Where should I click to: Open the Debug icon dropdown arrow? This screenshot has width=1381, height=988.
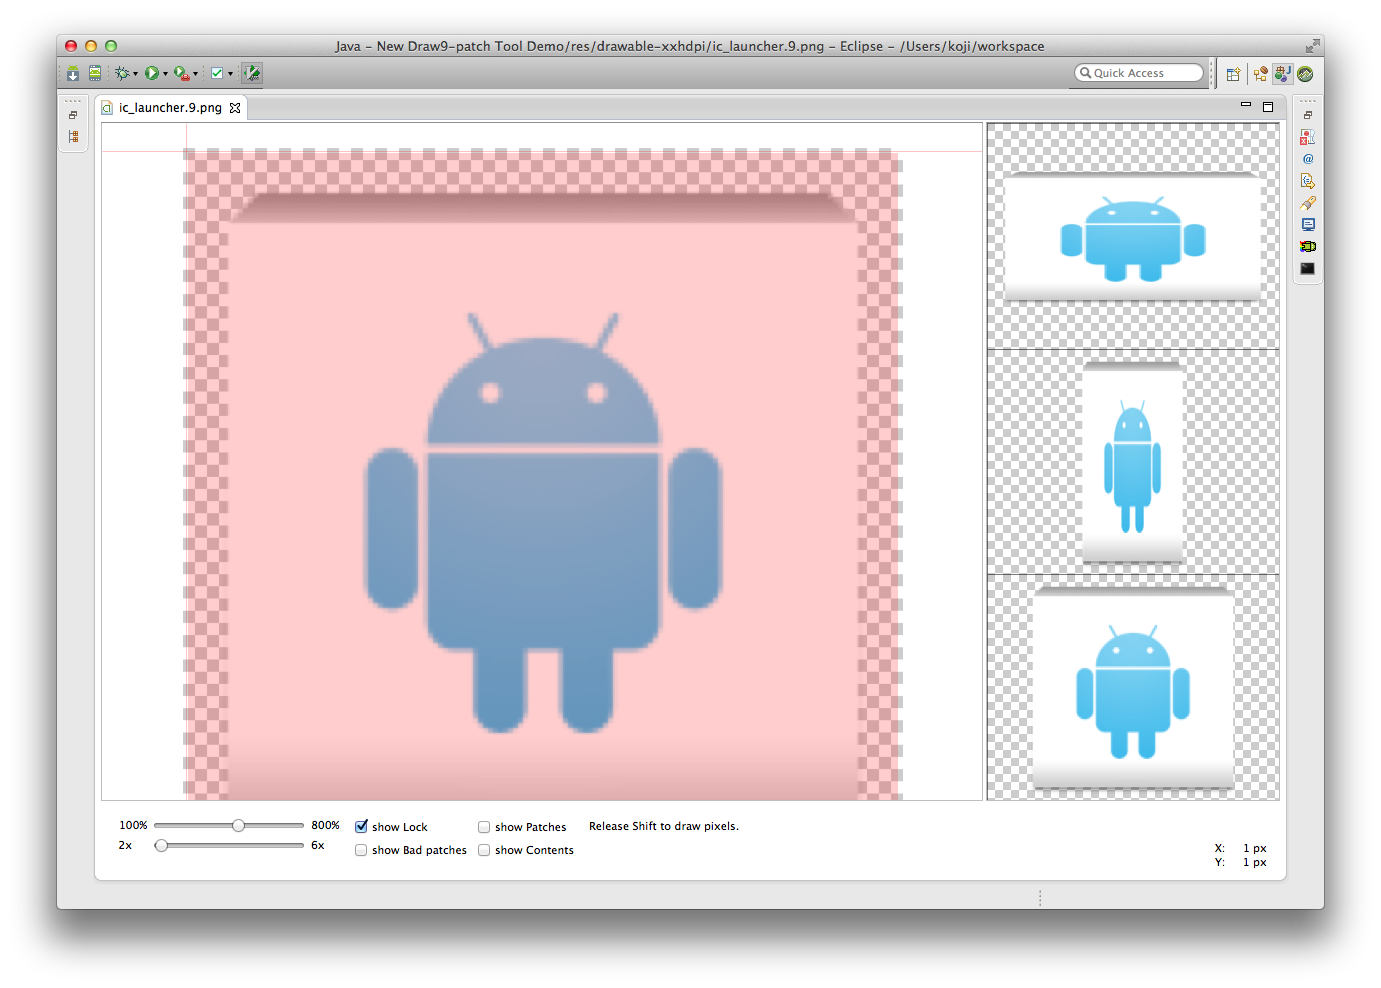[136, 73]
